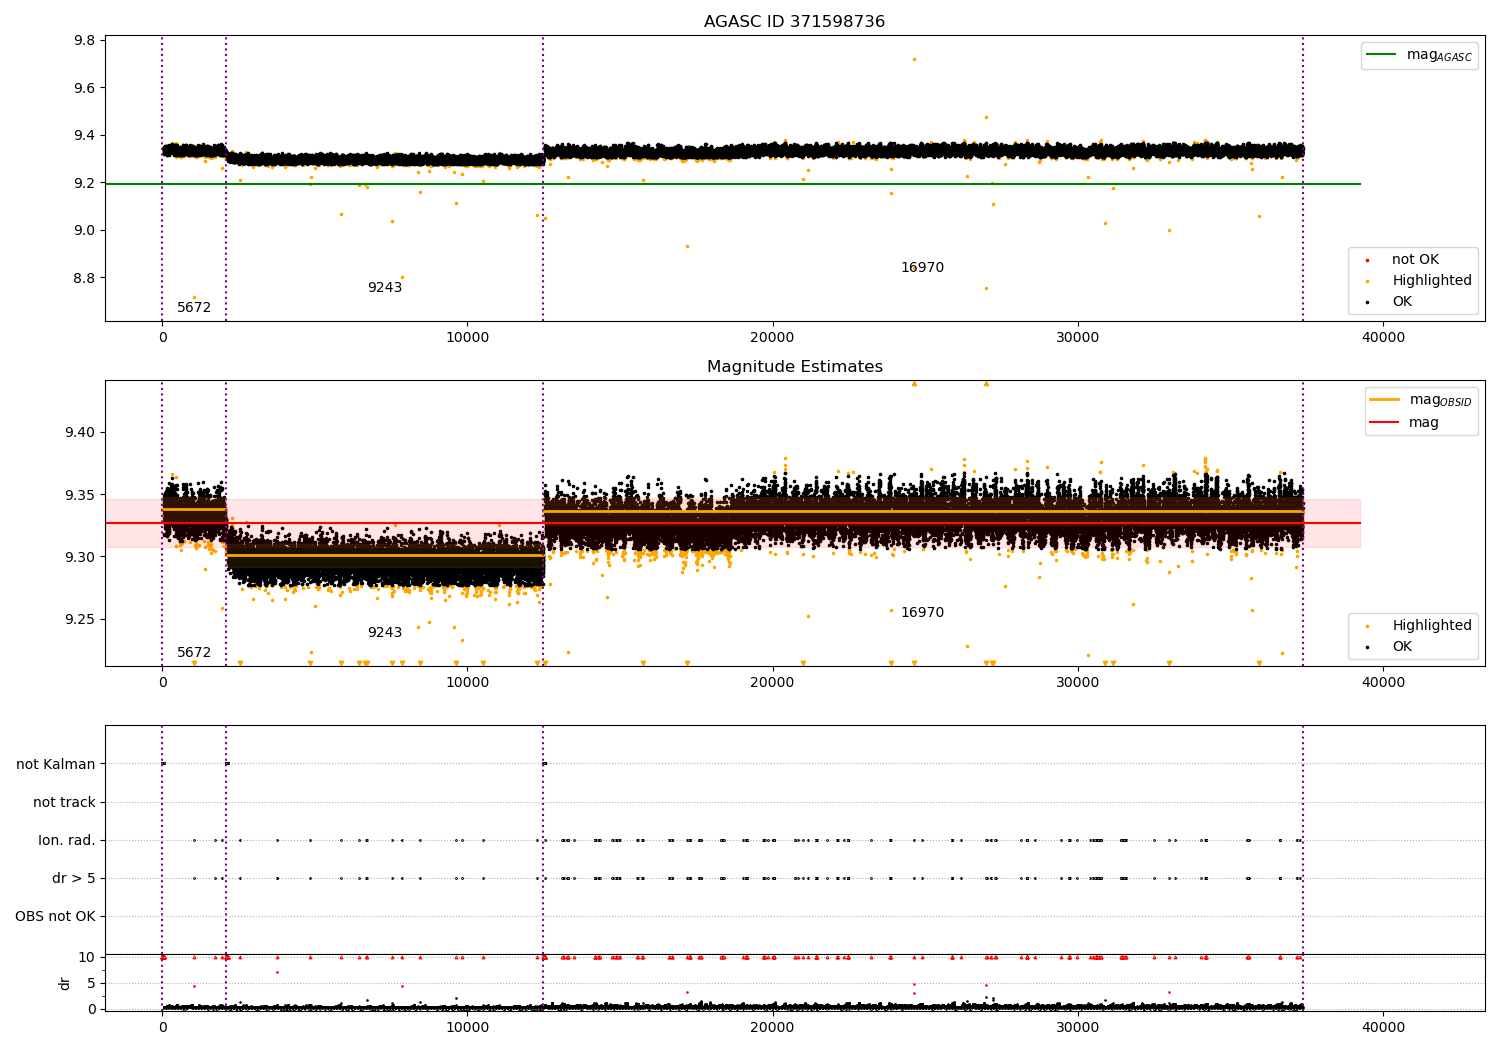Click the 'dr > 5' axis label
The image size is (1500, 1050).
(74, 879)
